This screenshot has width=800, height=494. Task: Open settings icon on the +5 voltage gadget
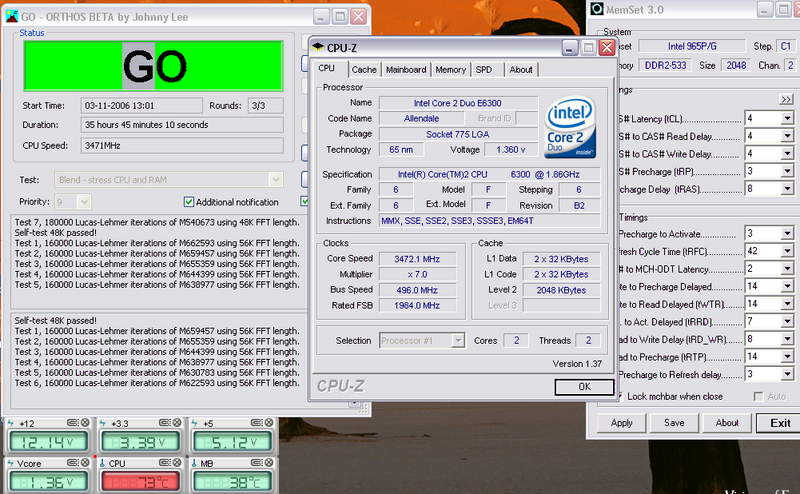click(x=257, y=423)
